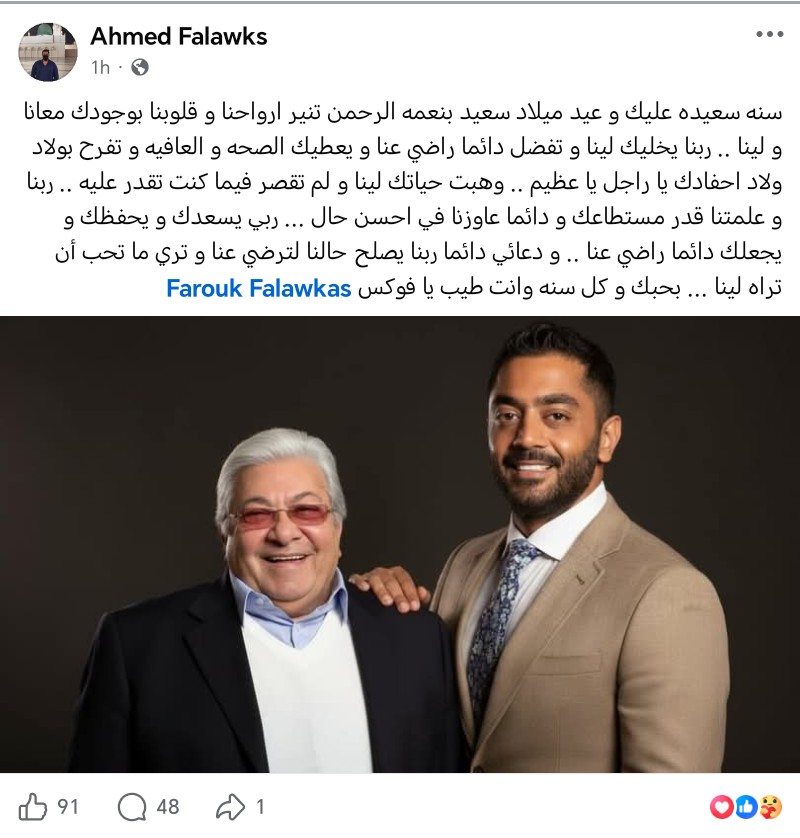Click the care hug emoji reaction
Screen dimensions: 800x838
[x=770, y=807]
